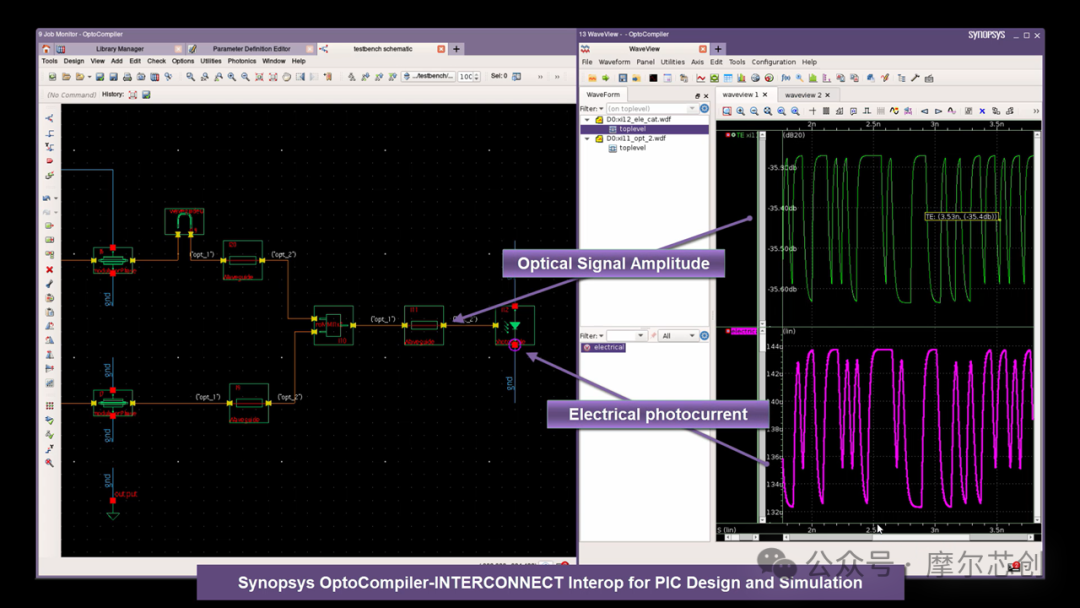Click the print icon in schematic toolbar

pyautogui.click(x=127, y=76)
